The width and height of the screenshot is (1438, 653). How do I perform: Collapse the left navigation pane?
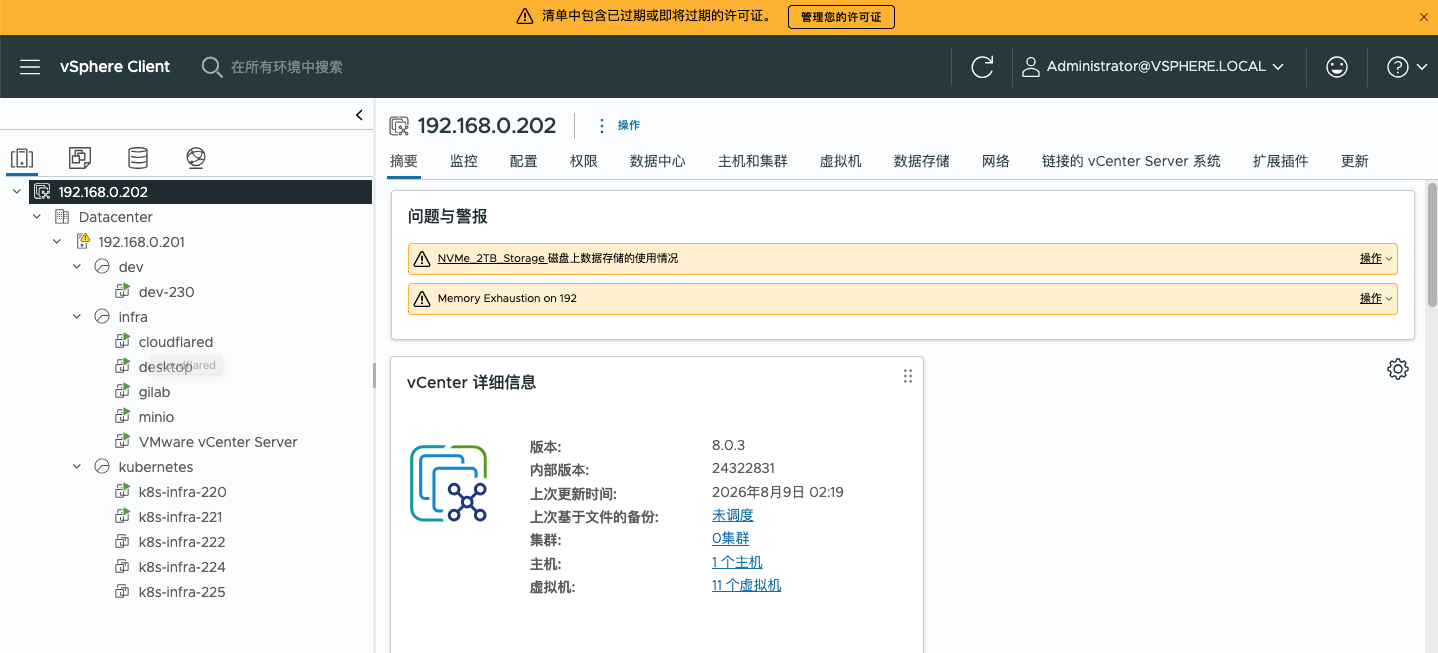[359, 115]
